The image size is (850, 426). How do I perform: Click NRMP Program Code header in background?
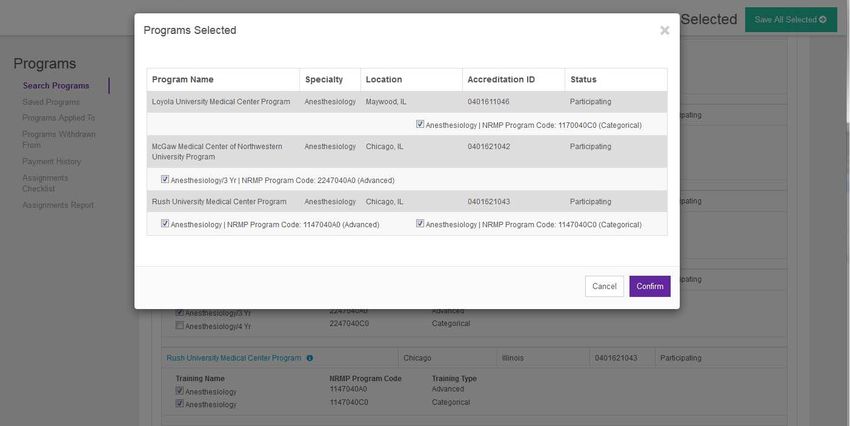pos(365,379)
